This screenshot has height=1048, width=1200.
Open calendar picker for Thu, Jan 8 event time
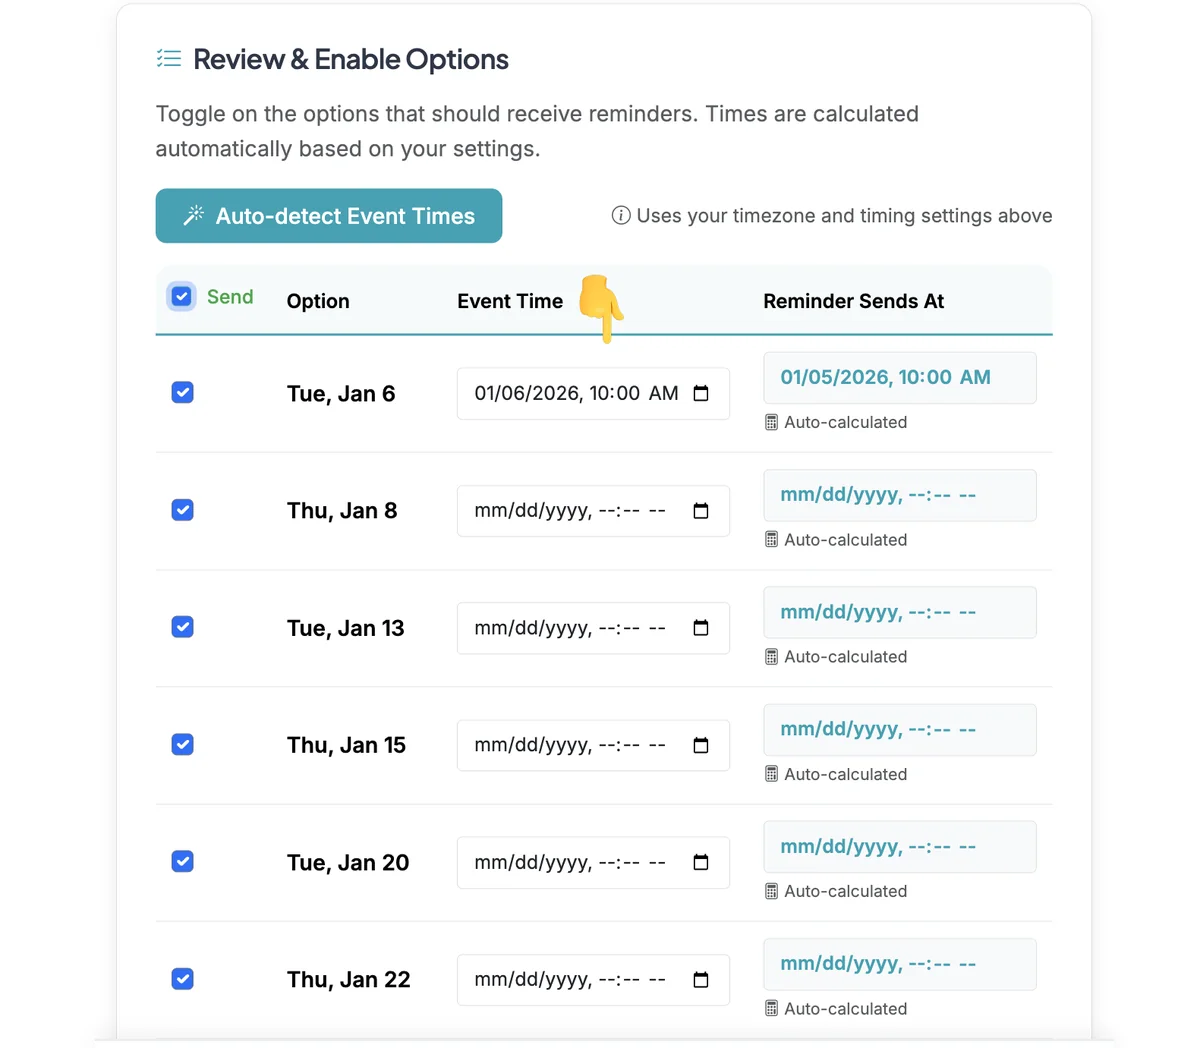tap(701, 511)
